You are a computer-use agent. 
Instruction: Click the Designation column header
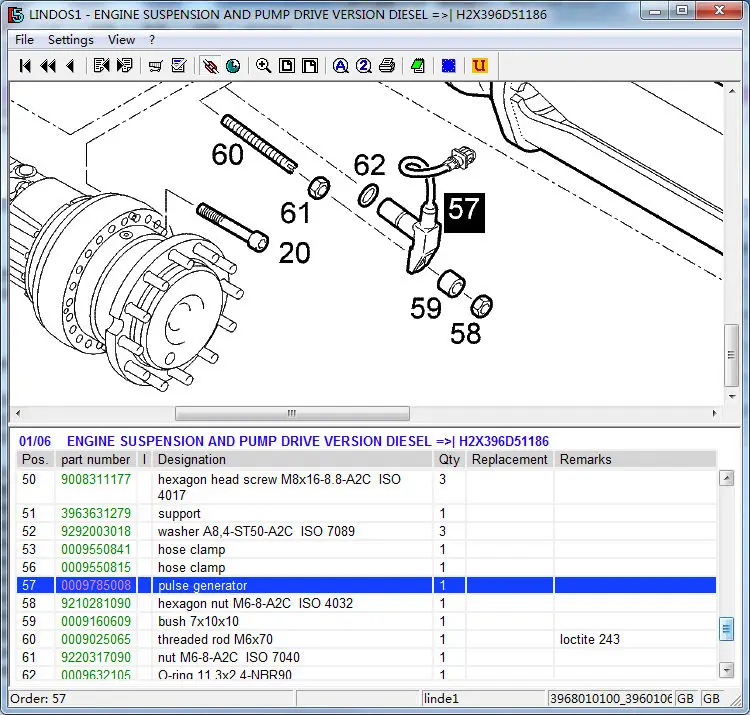click(x=292, y=460)
